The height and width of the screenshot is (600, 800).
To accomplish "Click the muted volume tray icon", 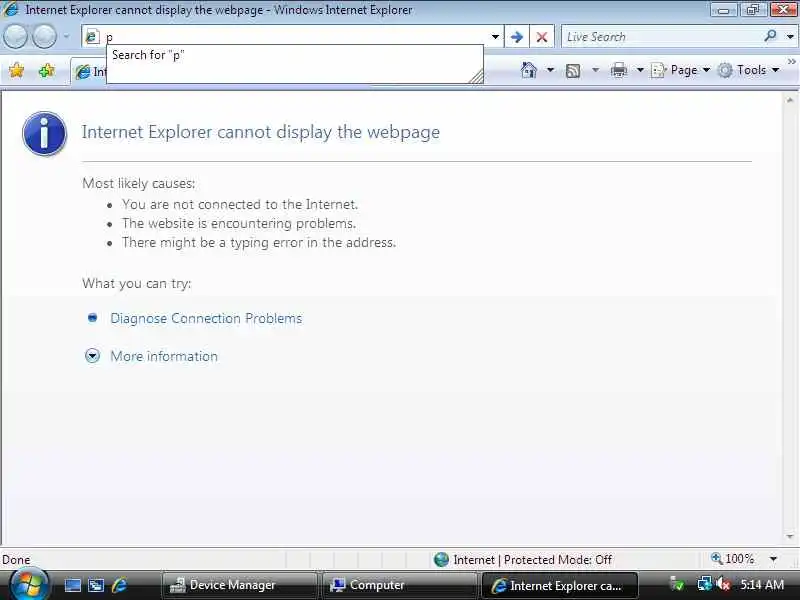I will coord(723,584).
